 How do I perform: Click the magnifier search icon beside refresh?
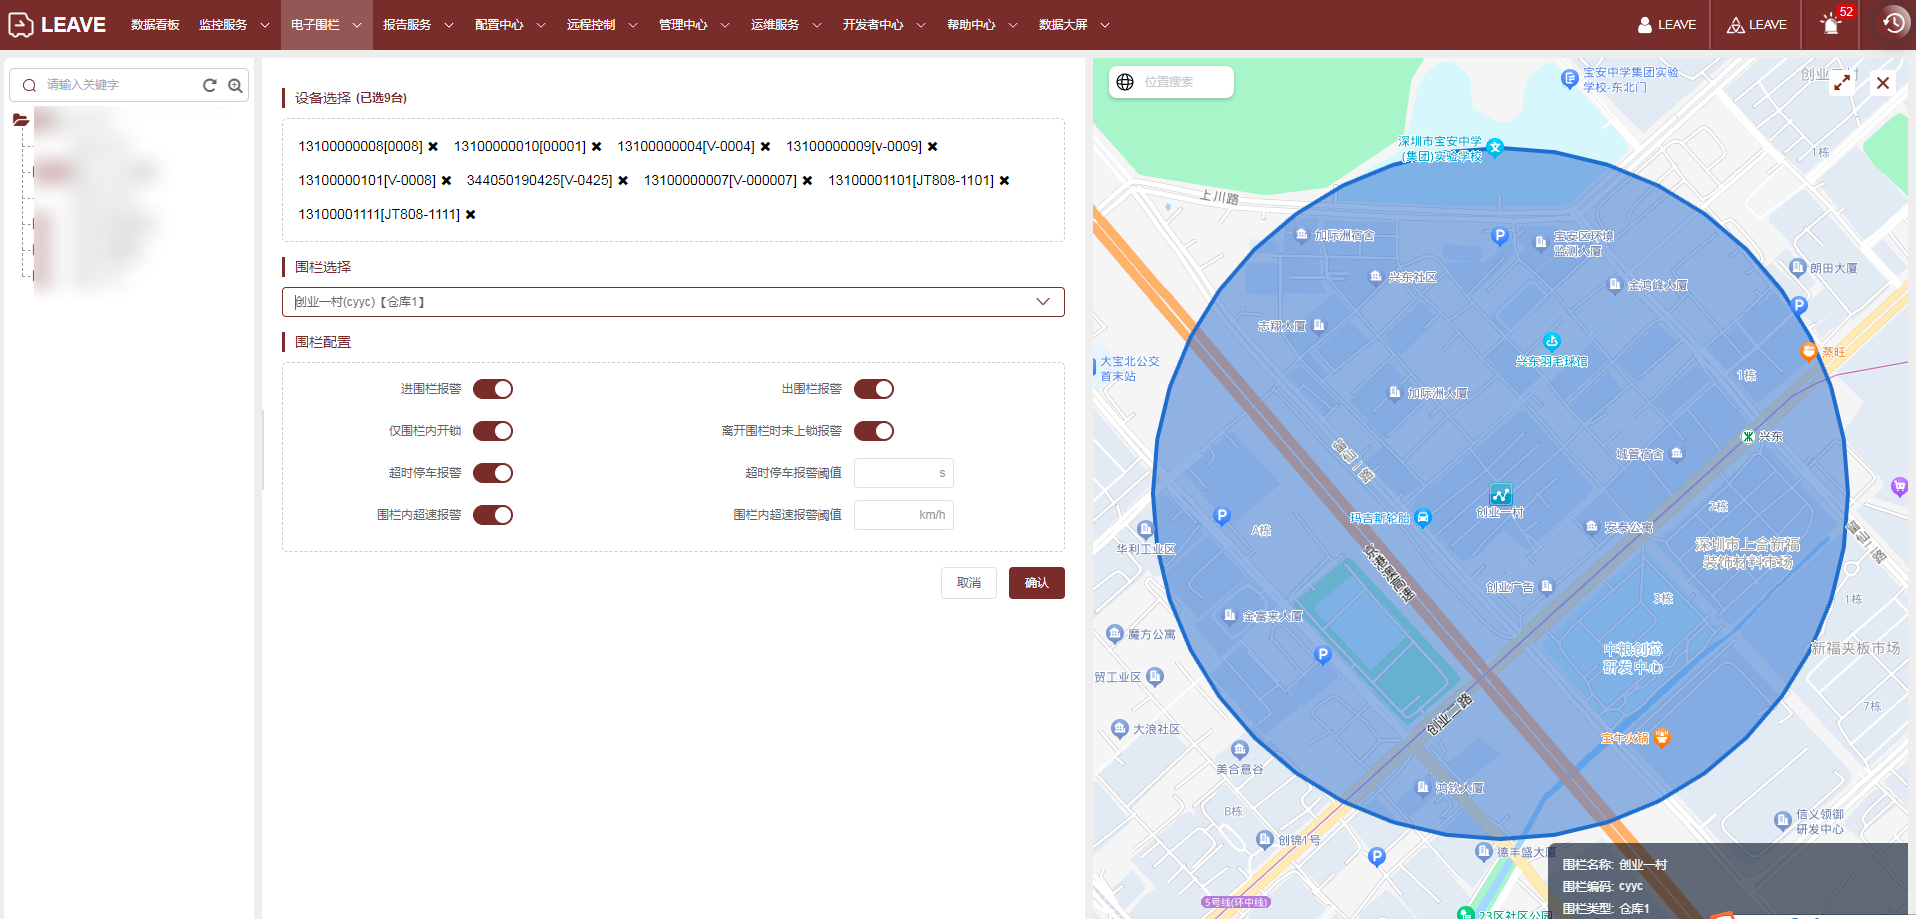[x=235, y=85]
